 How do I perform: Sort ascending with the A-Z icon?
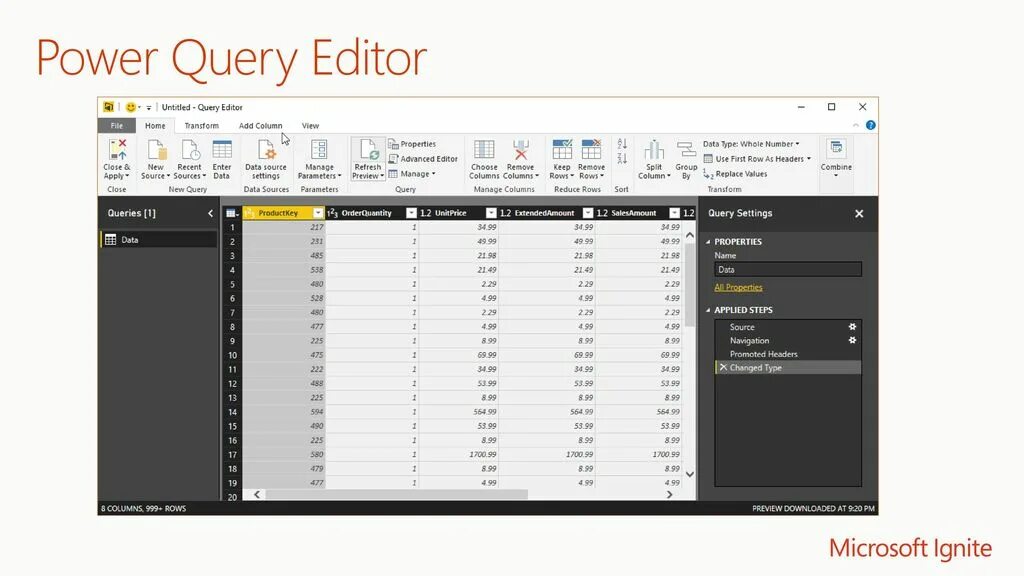pyautogui.click(x=622, y=144)
